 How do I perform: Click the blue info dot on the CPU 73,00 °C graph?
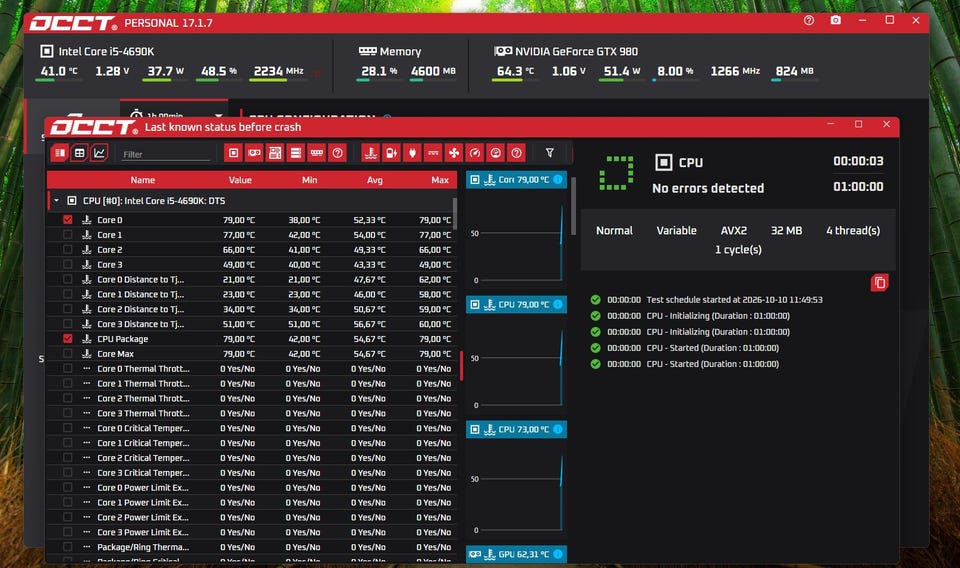558,429
